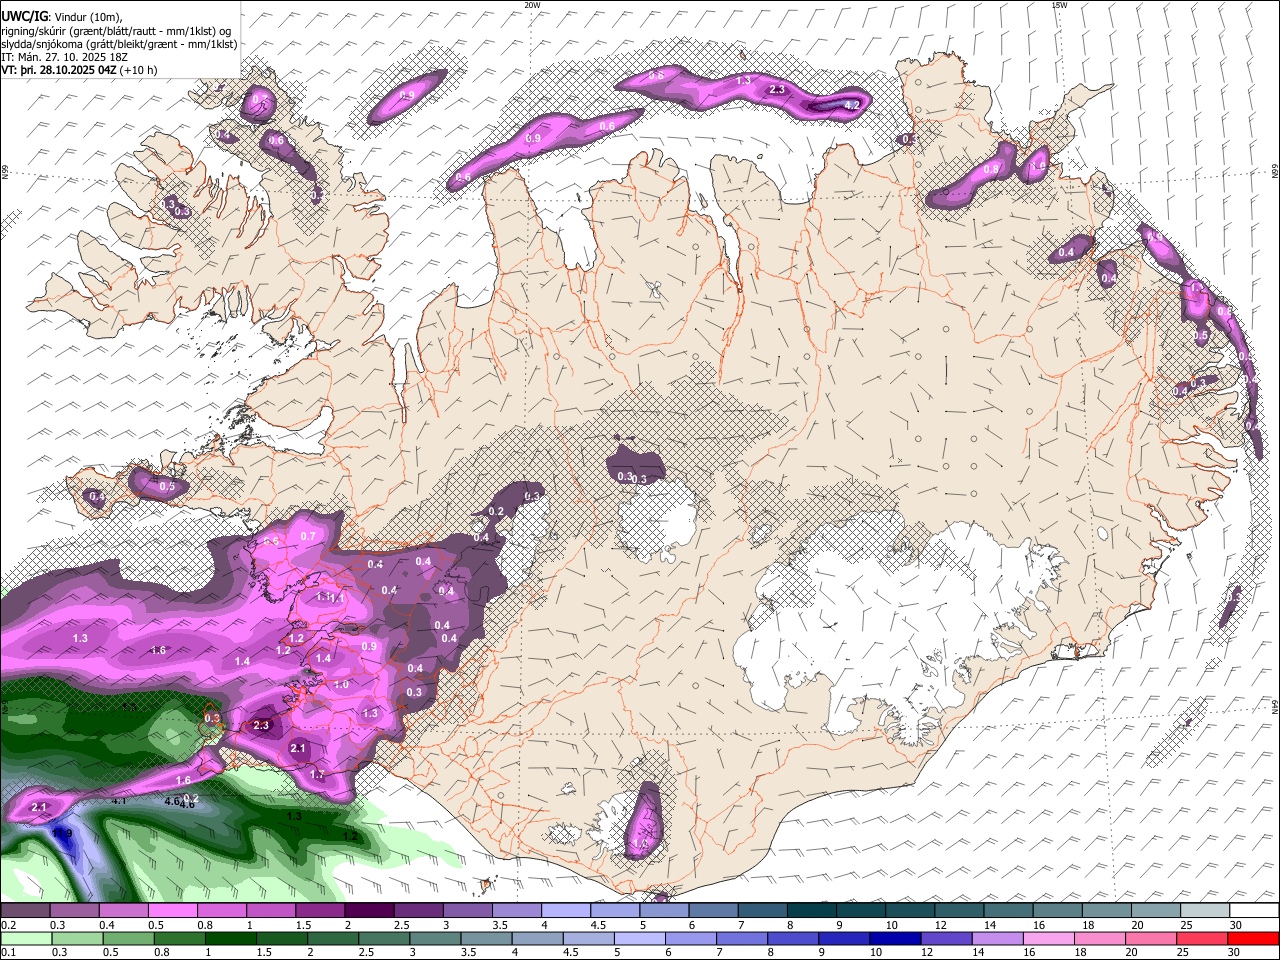Click the '1.5' label in the rain legend row
Viewport: 1280px width, 960px height.
(264, 953)
